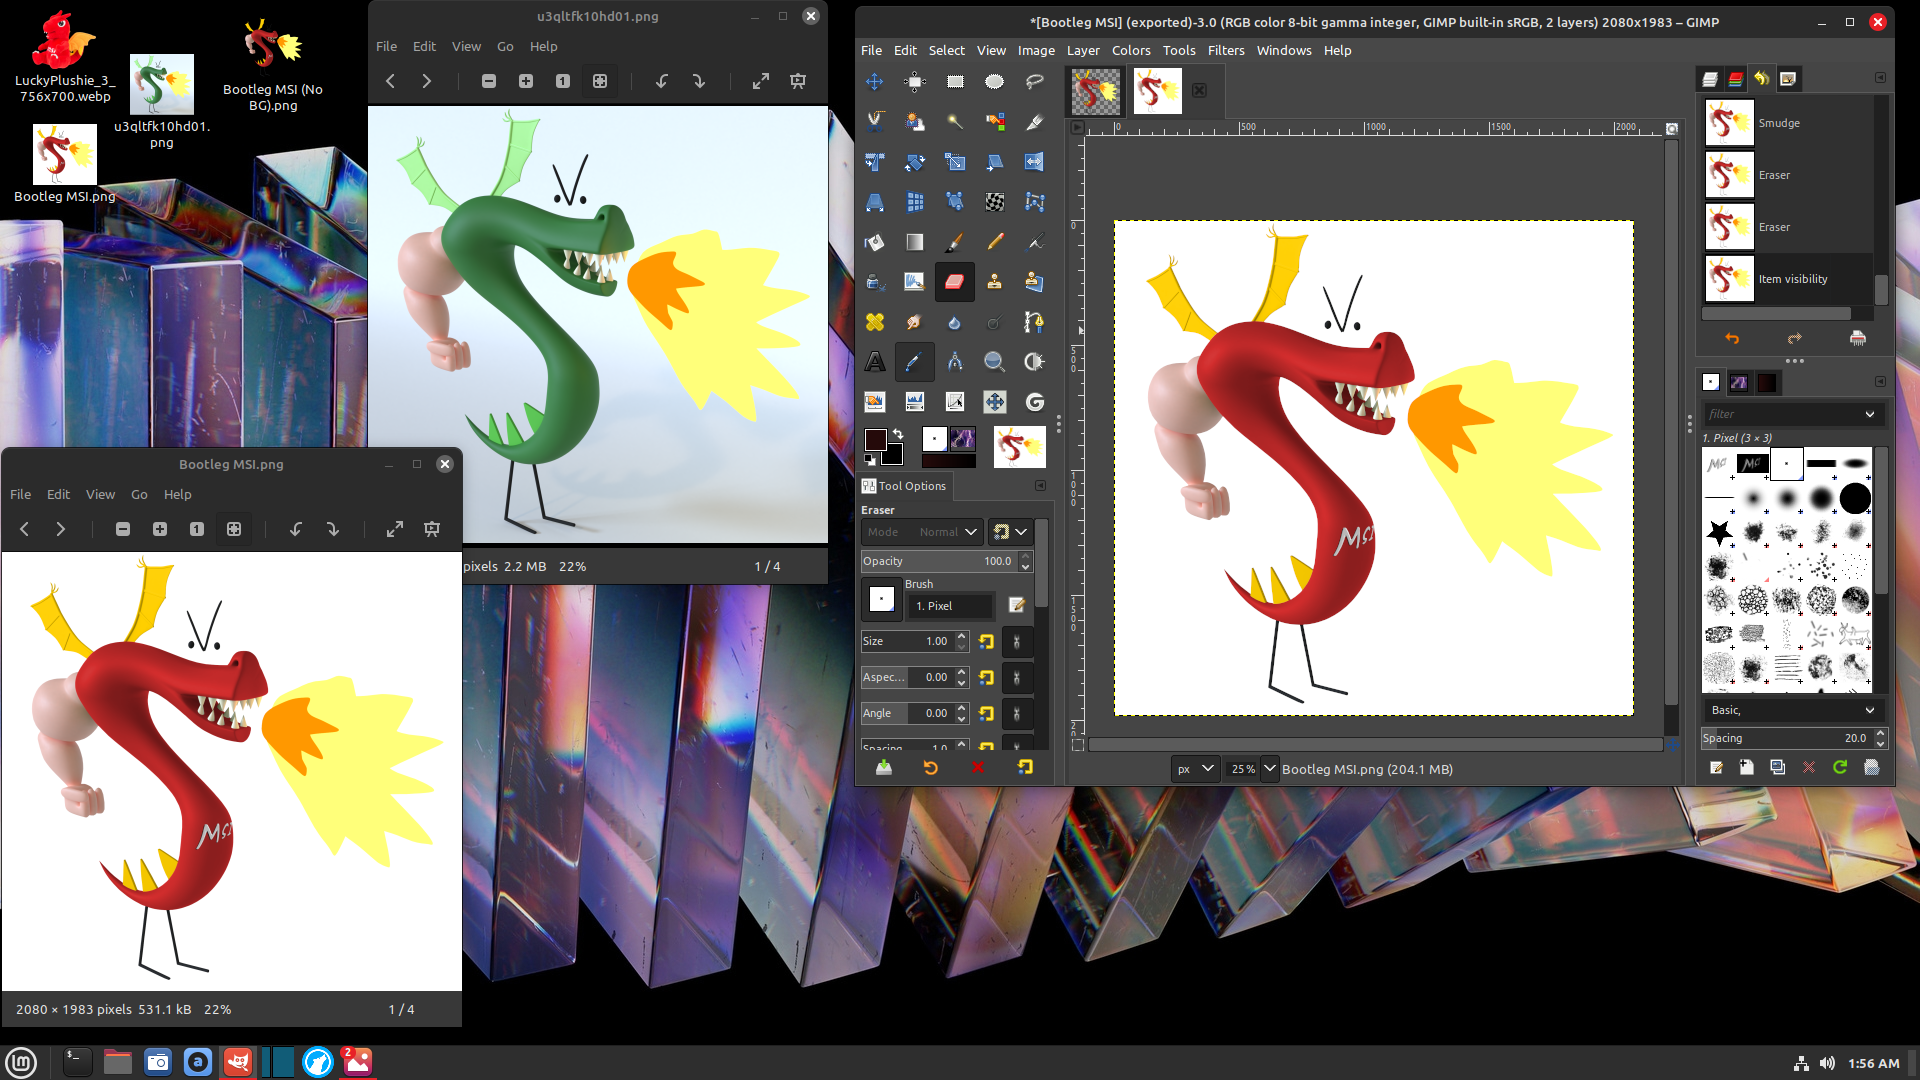Open the Filters menu in GIMP
This screenshot has width=1920, height=1080.
[1225, 50]
